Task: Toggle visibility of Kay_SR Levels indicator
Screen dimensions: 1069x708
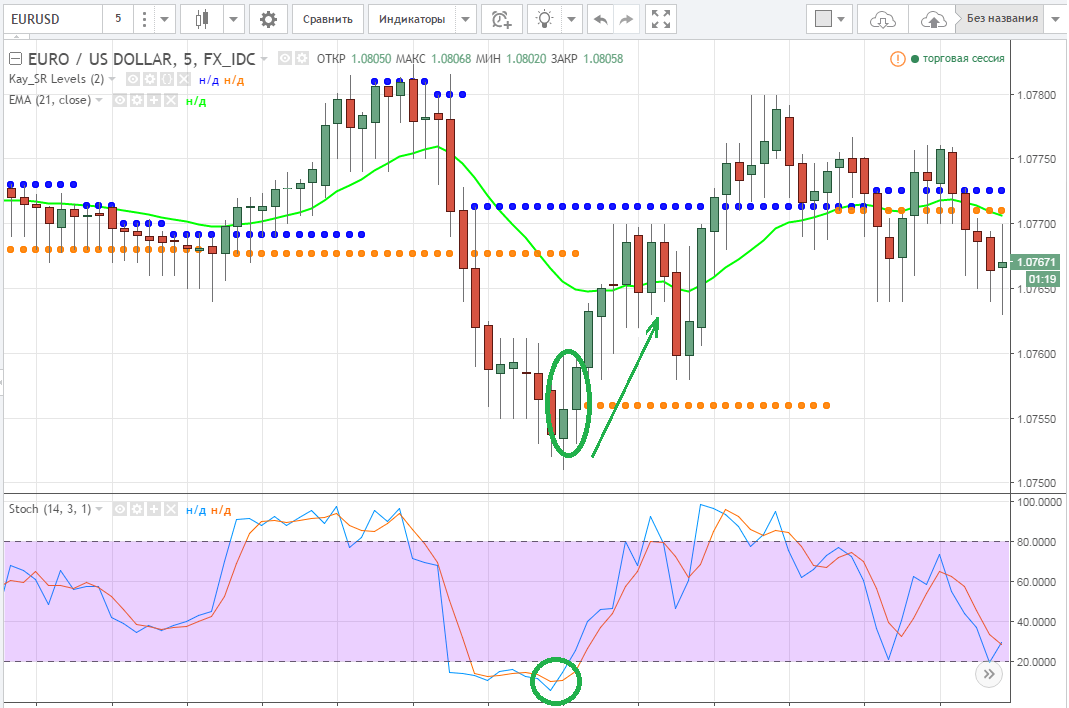Action: (x=133, y=79)
